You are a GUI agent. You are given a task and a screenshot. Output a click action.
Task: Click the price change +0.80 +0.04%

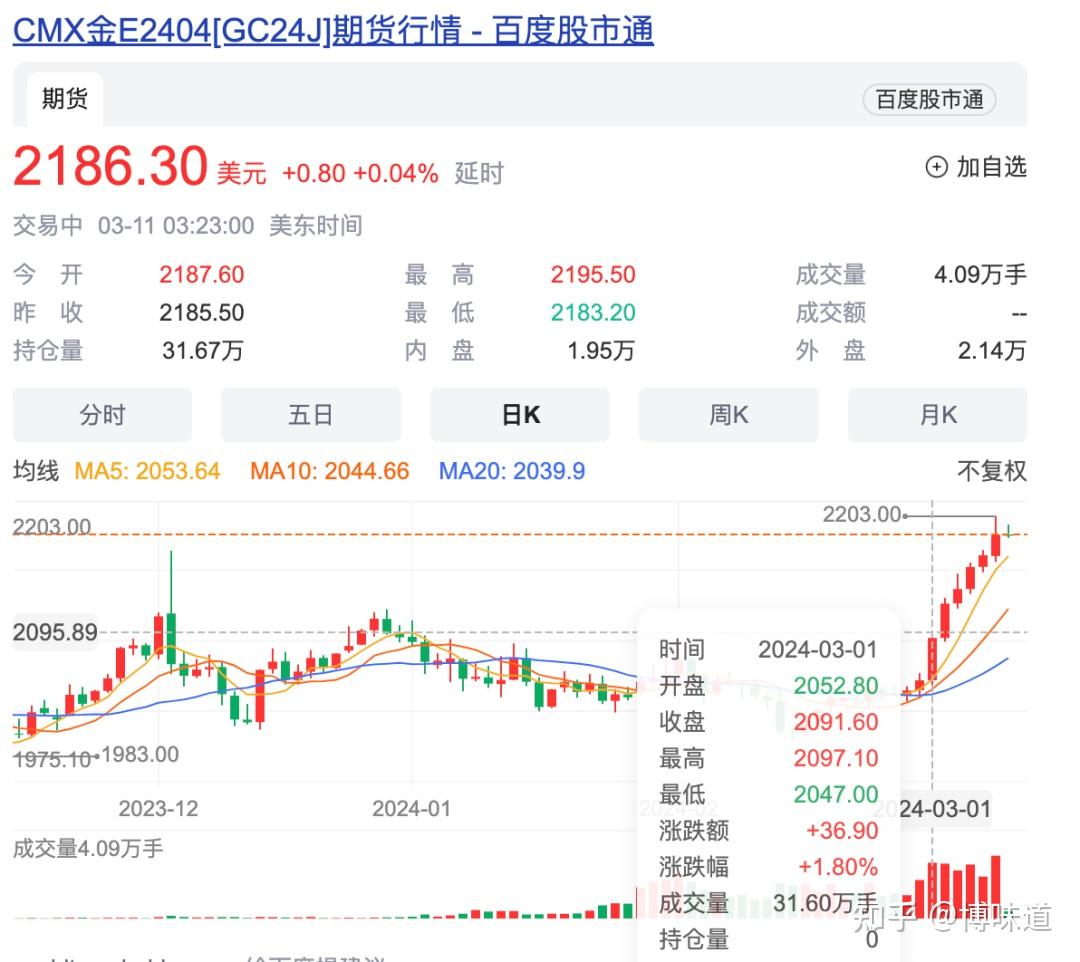[360, 174]
